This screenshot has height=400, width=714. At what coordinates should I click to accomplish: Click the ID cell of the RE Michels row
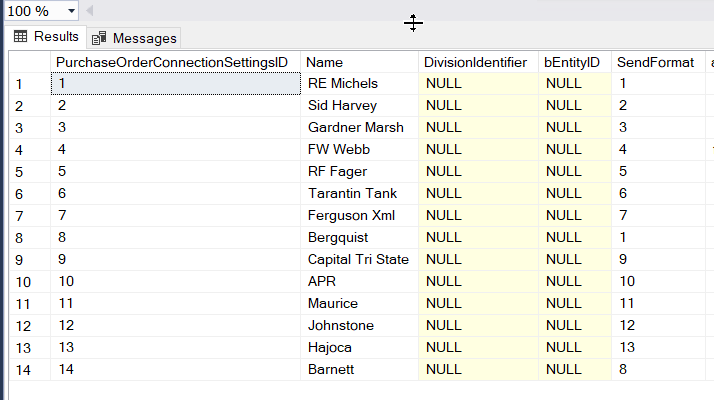pyautogui.click(x=175, y=83)
